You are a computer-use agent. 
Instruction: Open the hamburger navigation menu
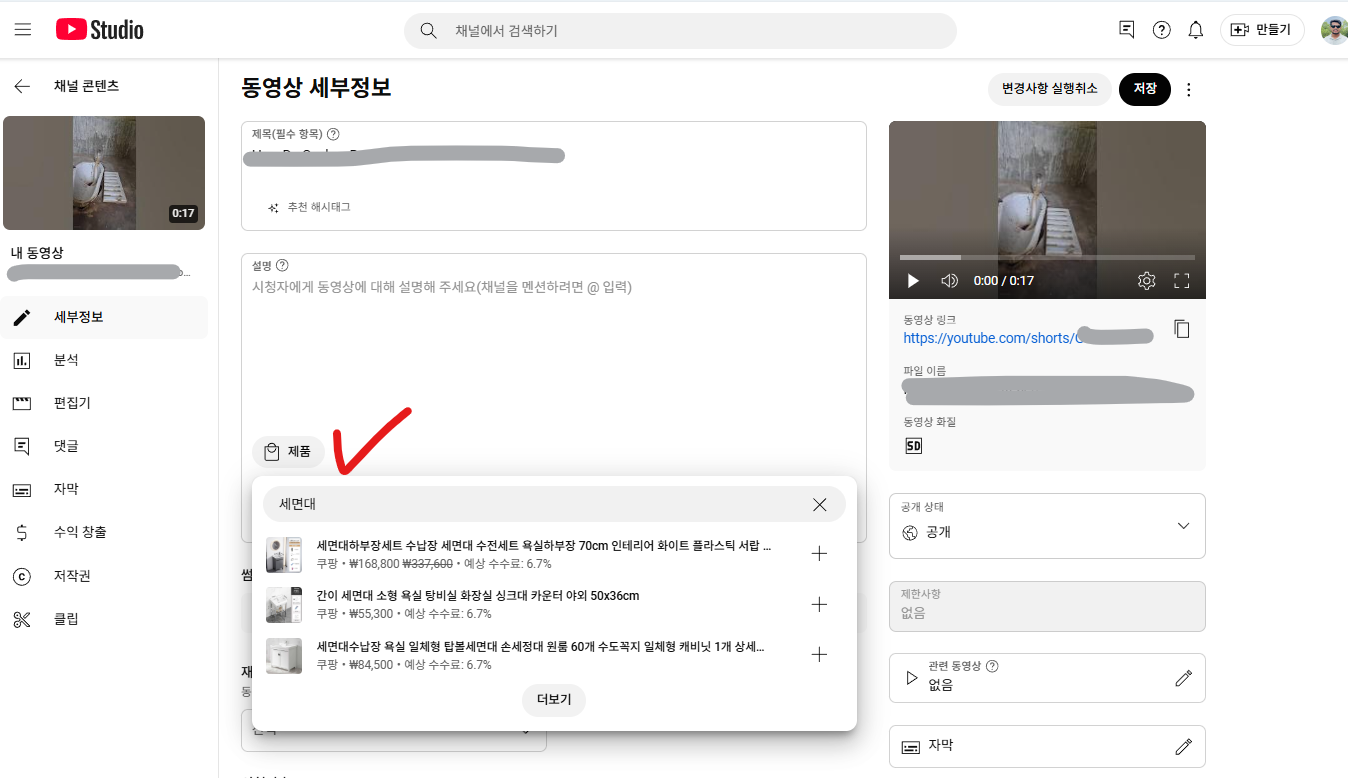[x=23, y=30]
